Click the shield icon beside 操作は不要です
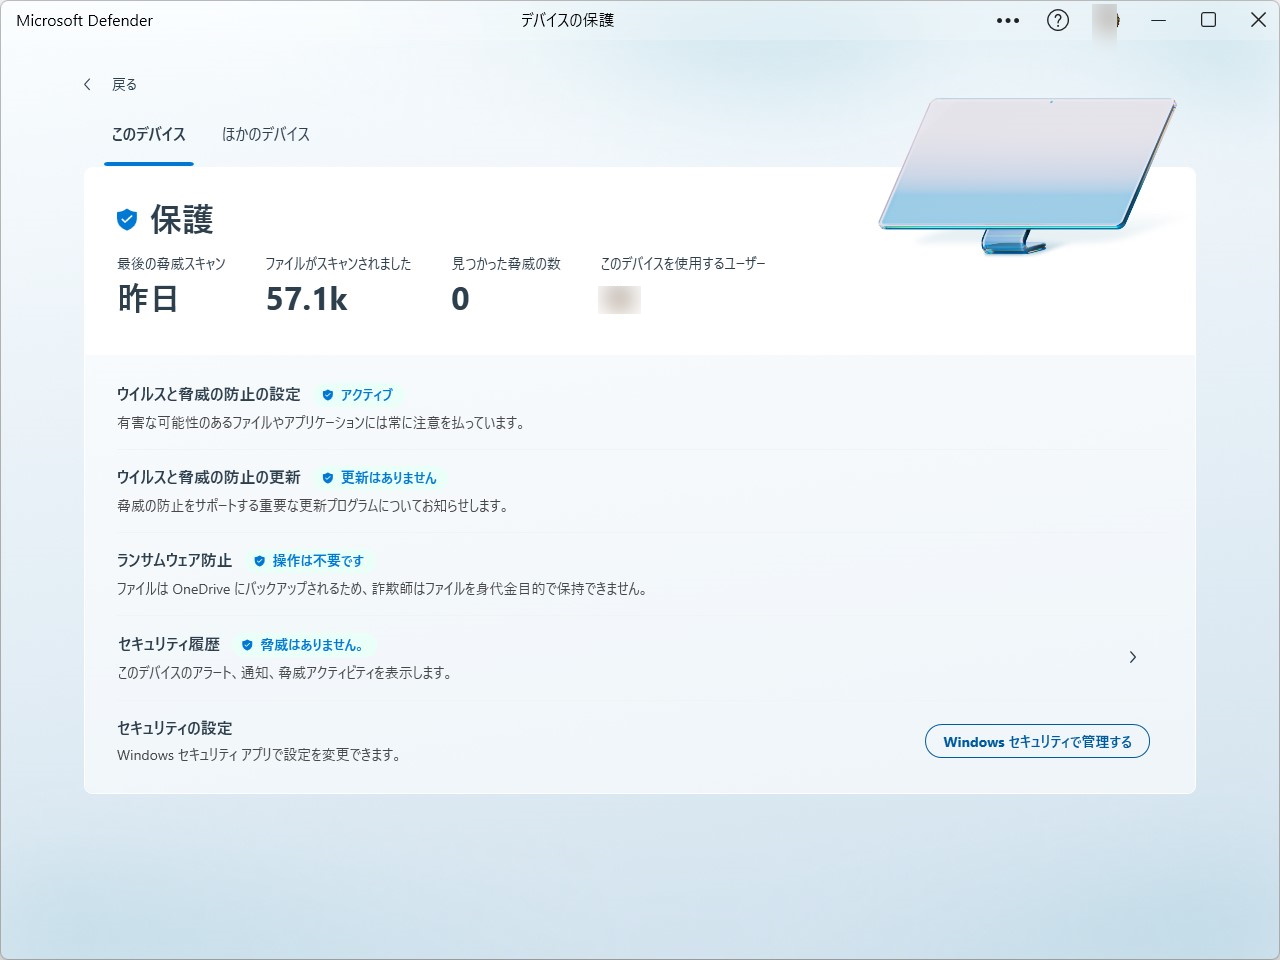The width and height of the screenshot is (1280, 960). (258, 561)
